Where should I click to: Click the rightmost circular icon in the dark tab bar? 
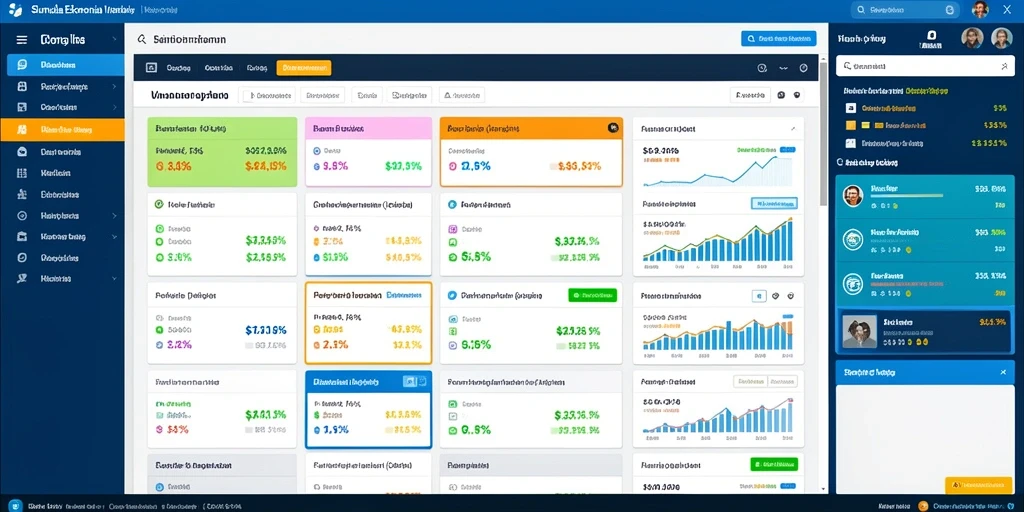coord(804,67)
